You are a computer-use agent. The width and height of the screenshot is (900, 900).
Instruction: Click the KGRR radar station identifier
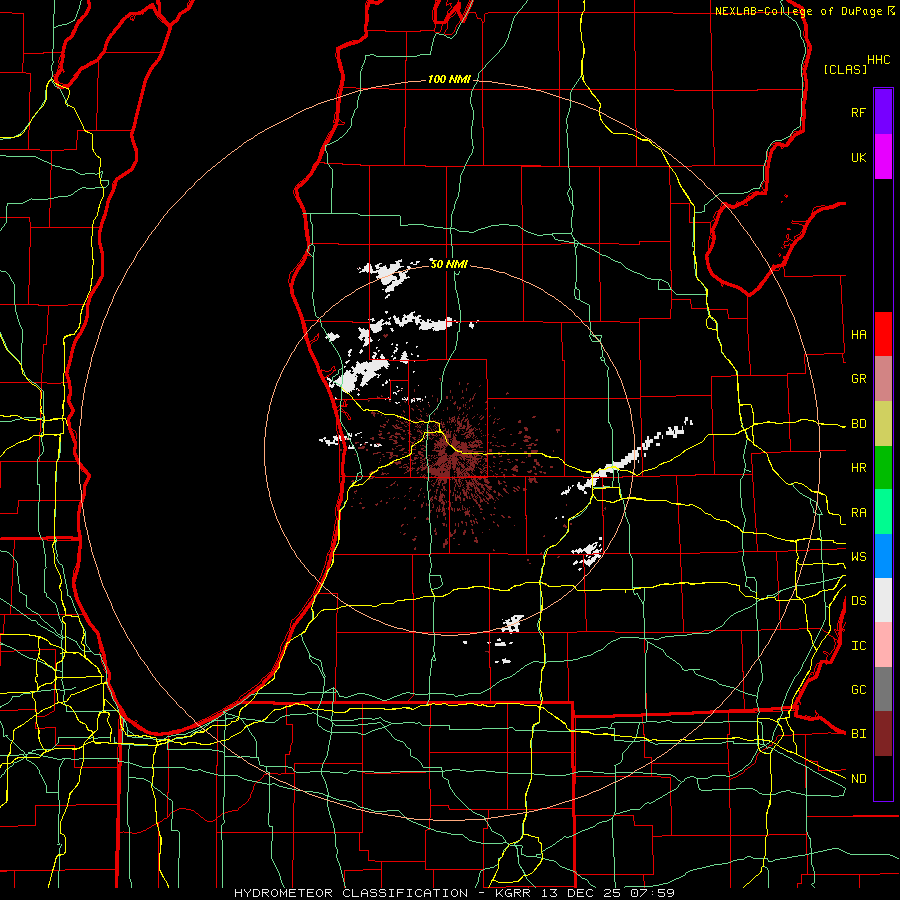[x=514, y=893]
